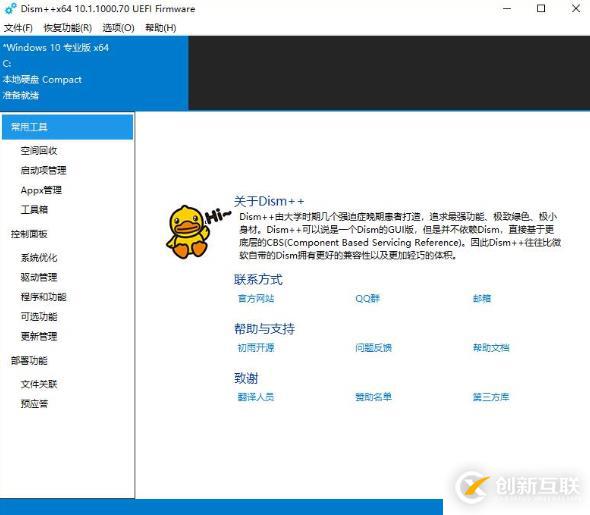590x515 pixels.
Task: Open the QQ群 link
Action: (x=367, y=298)
